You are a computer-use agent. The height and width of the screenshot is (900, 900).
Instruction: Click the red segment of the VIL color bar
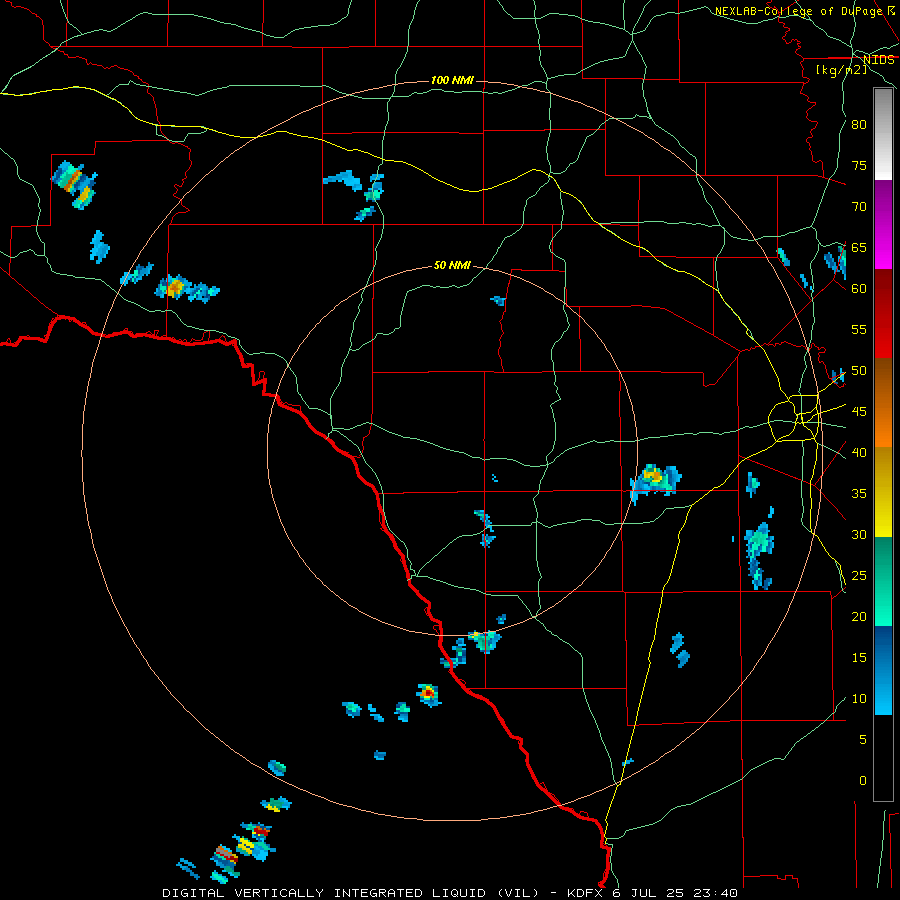tap(883, 314)
